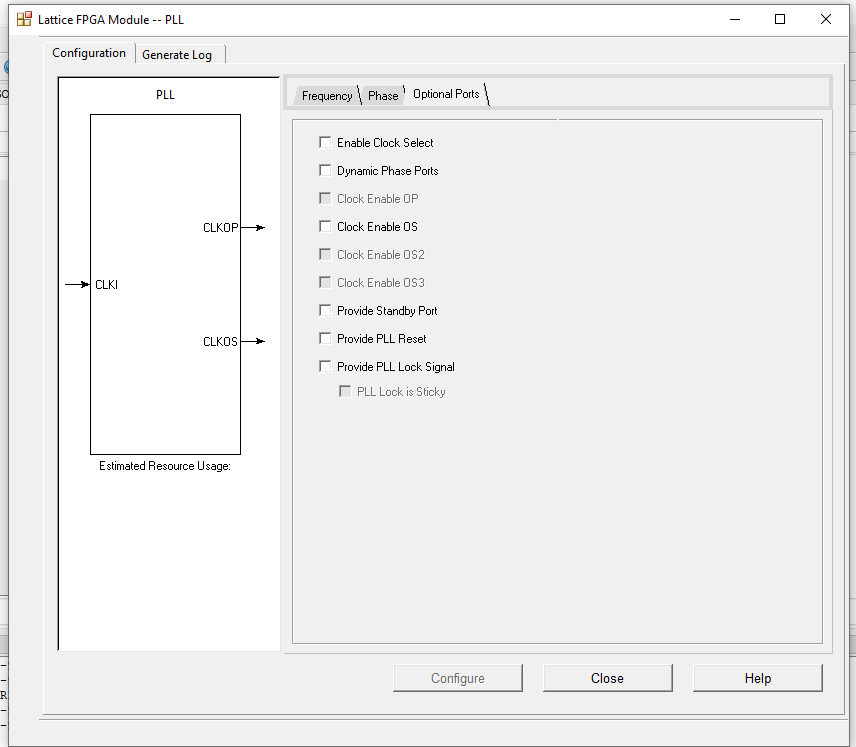Select the Optional Ports tab
Image resolution: width=856 pixels, height=747 pixels.
click(446, 94)
